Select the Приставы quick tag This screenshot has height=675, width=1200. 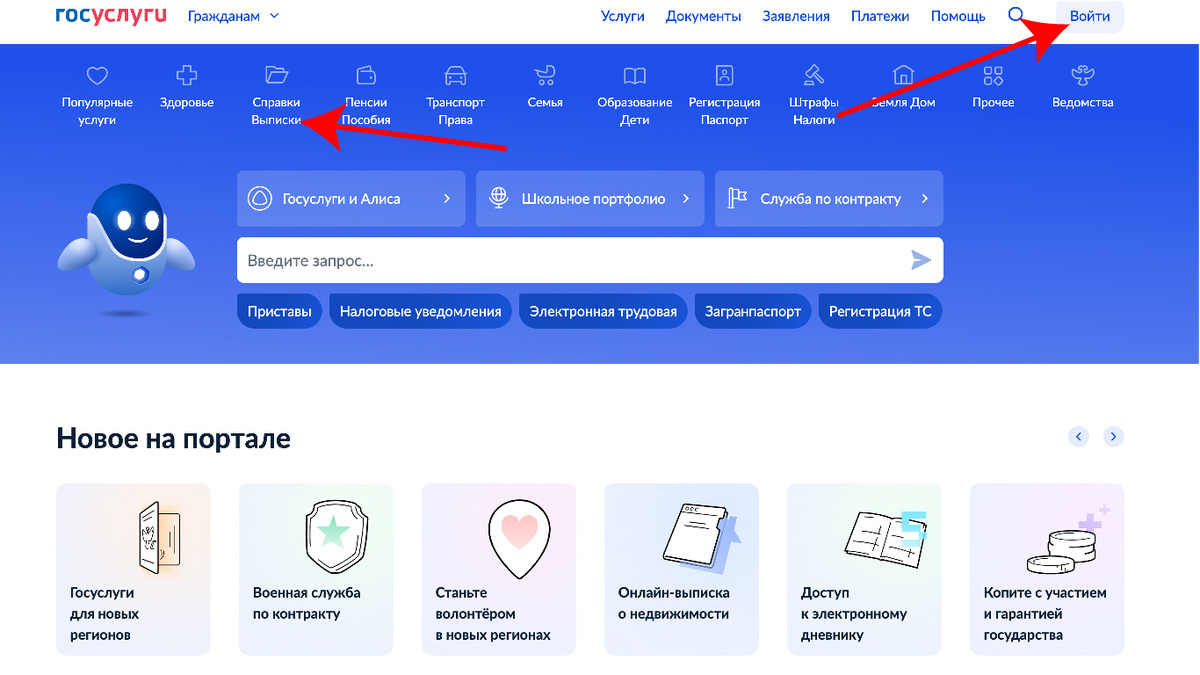[280, 311]
